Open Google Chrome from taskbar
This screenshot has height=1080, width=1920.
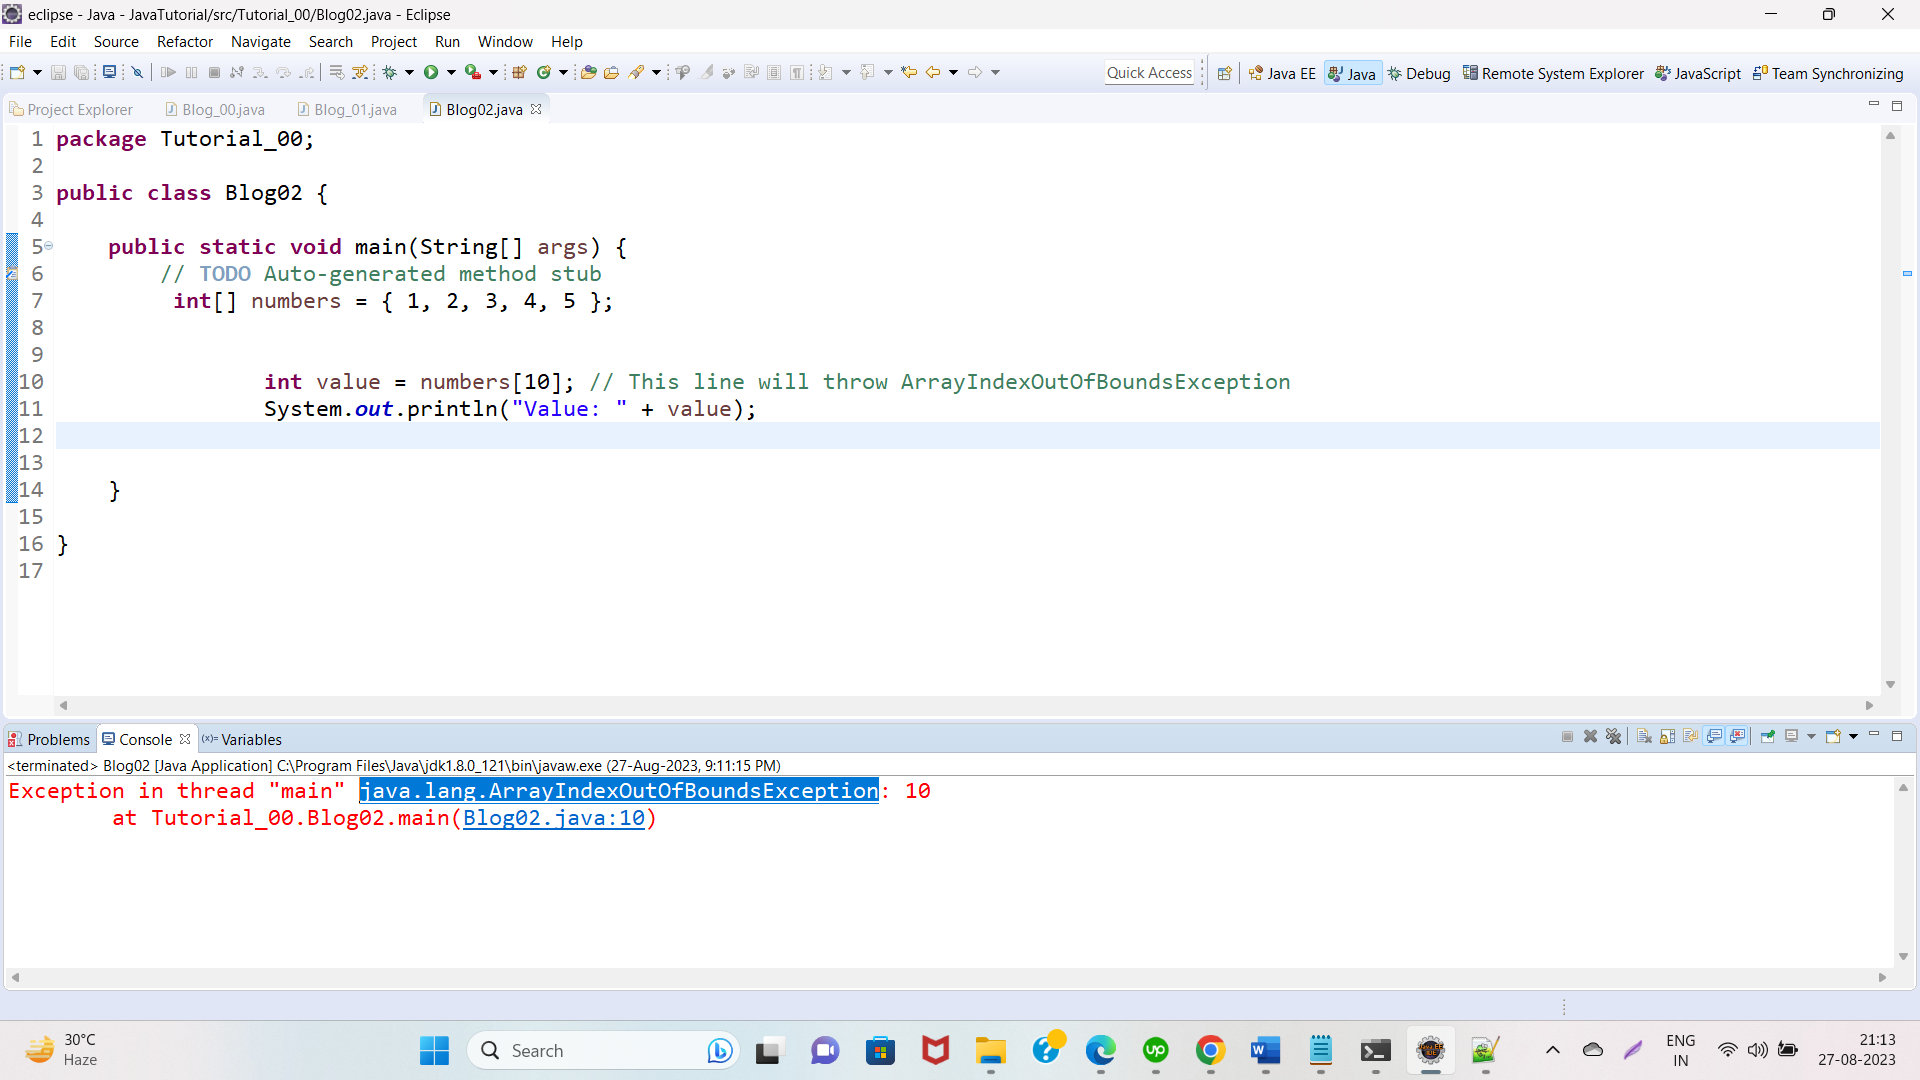1210,1050
